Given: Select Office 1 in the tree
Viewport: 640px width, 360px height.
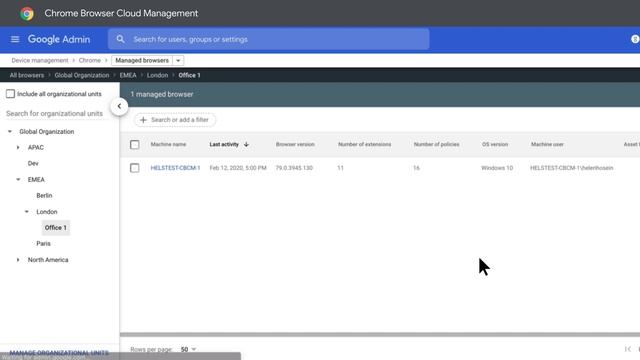Looking at the screenshot, I should tap(56, 228).
